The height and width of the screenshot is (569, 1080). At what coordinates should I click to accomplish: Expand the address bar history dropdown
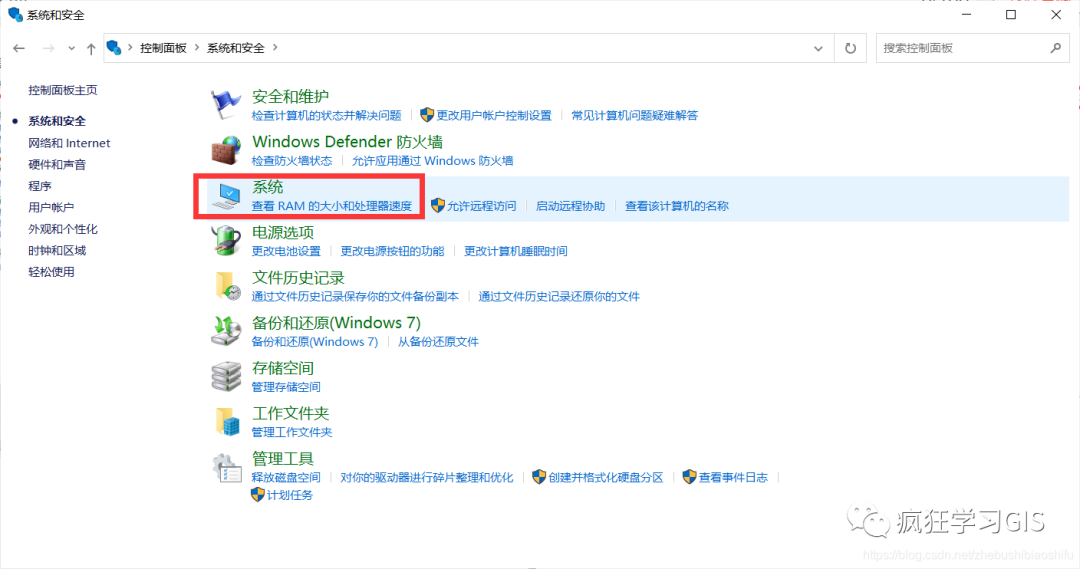[x=818, y=48]
